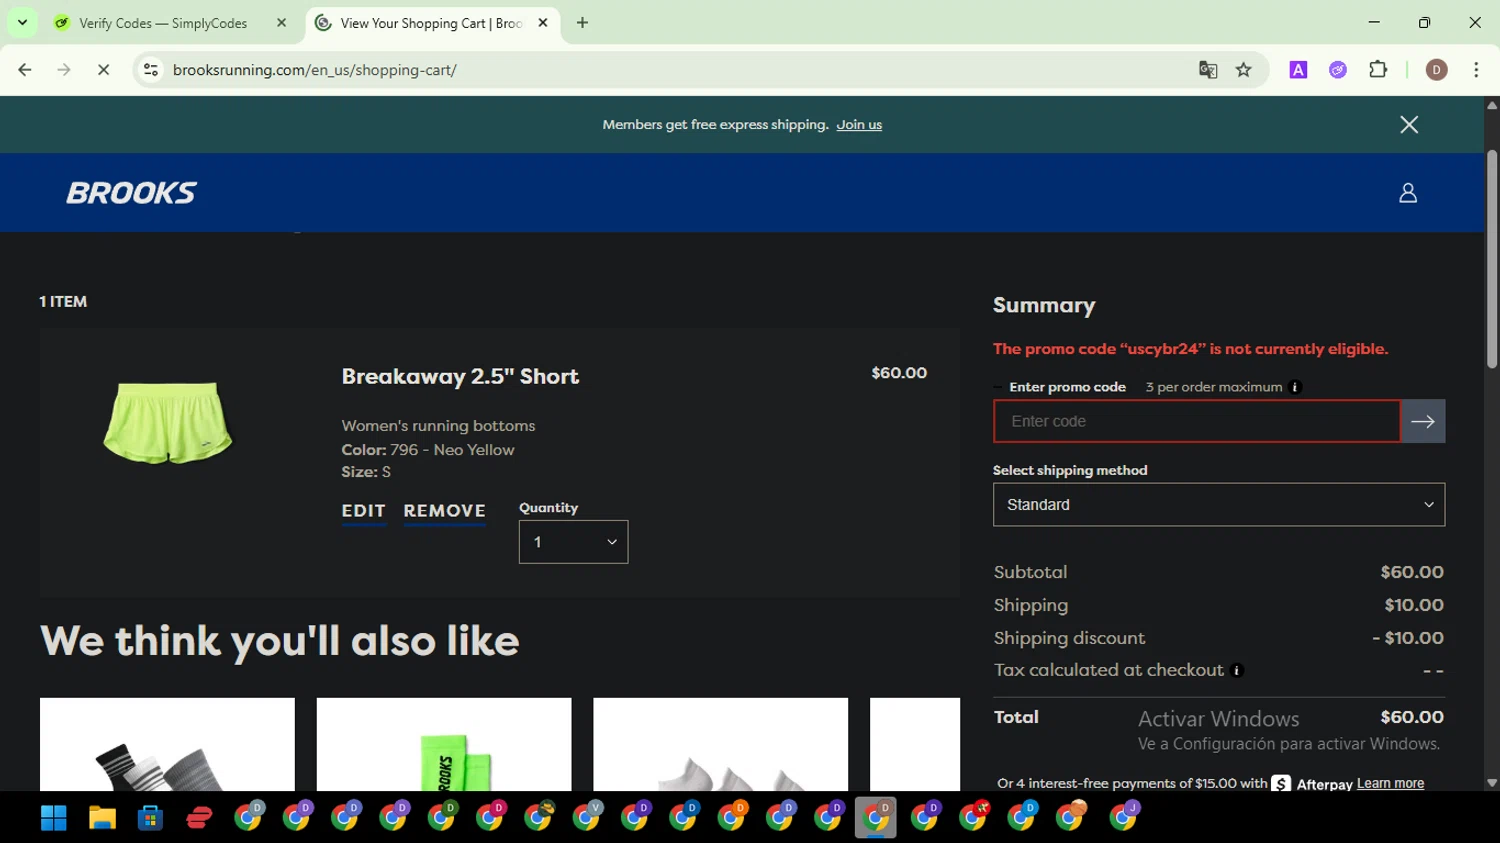Open the Breakaway 2.5" Short product title

pyautogui.click(x=460, y=376)
